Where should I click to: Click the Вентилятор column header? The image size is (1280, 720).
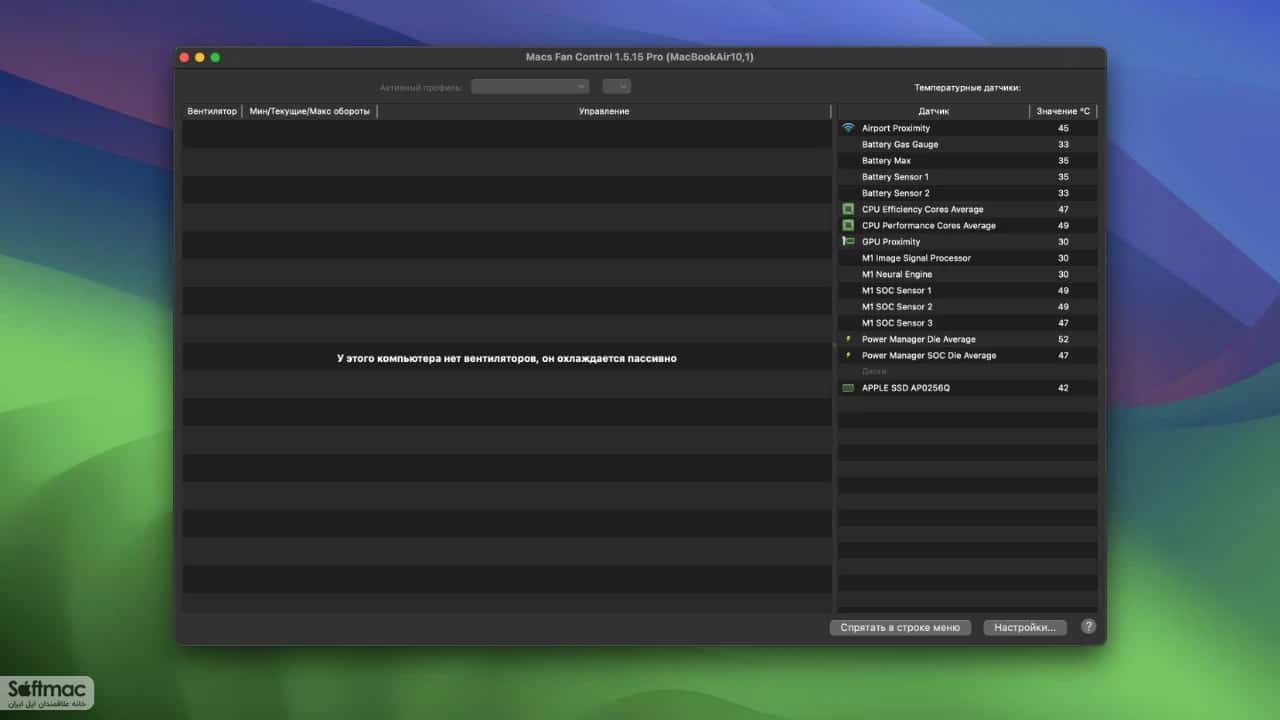point(212,111)
